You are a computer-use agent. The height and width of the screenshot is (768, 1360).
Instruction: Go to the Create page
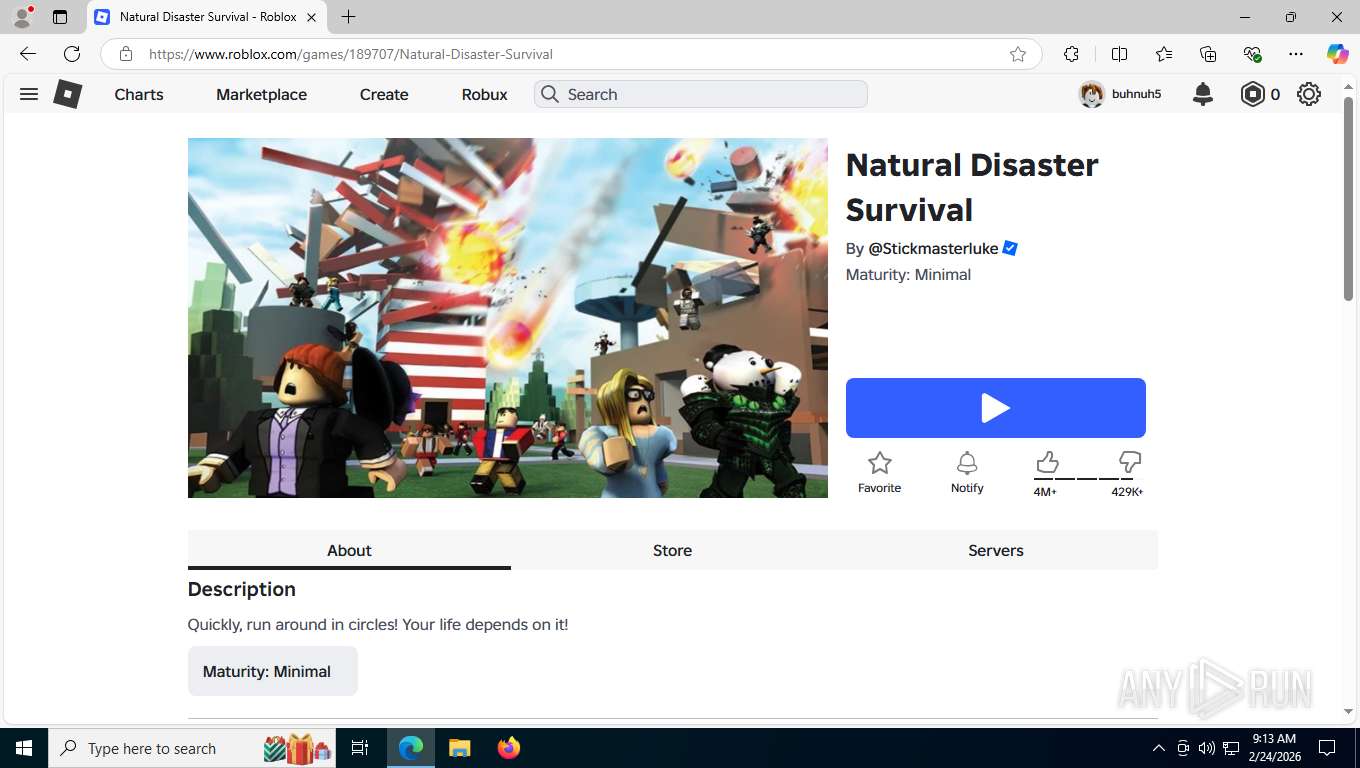click(384, 94)
